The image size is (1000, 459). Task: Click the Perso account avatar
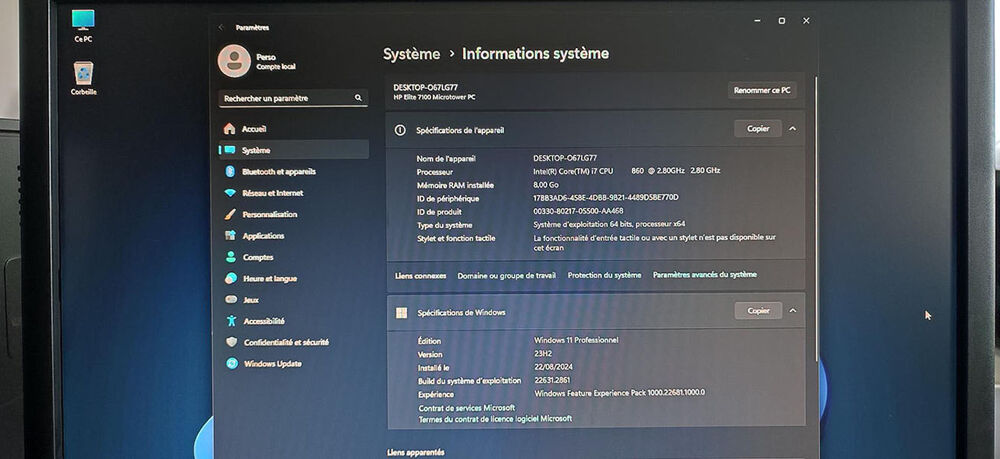234,61
